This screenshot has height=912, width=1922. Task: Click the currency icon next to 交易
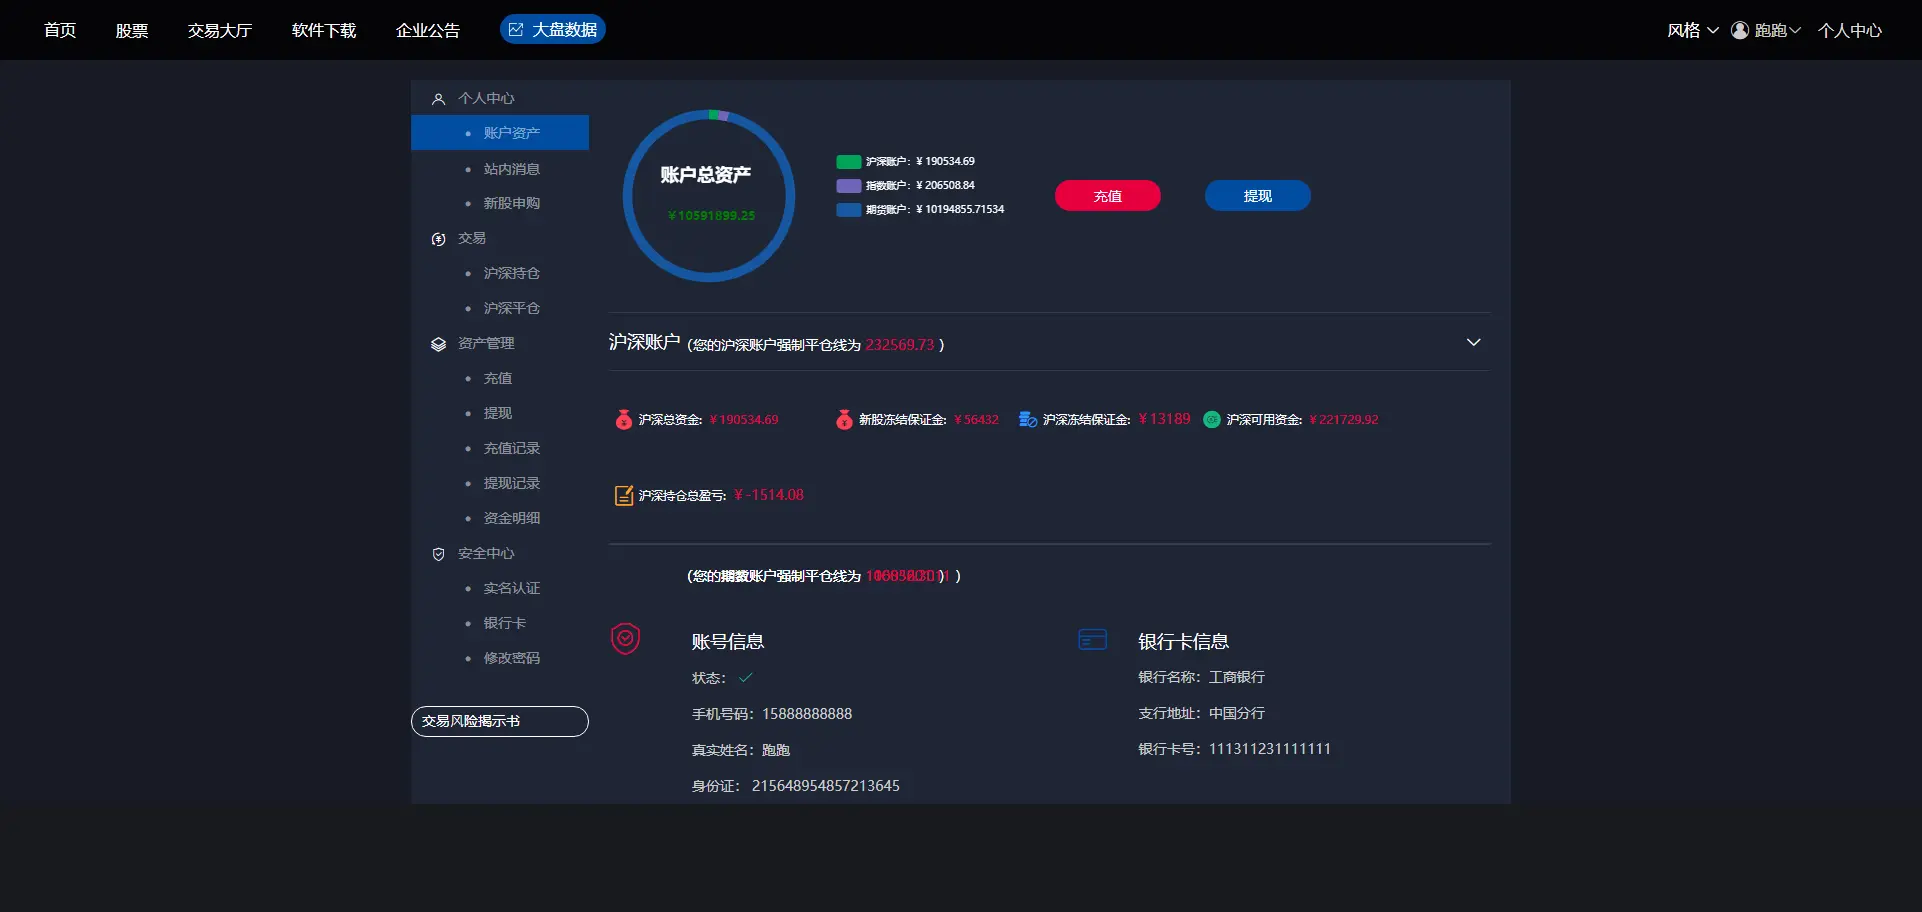pos(438,239)
